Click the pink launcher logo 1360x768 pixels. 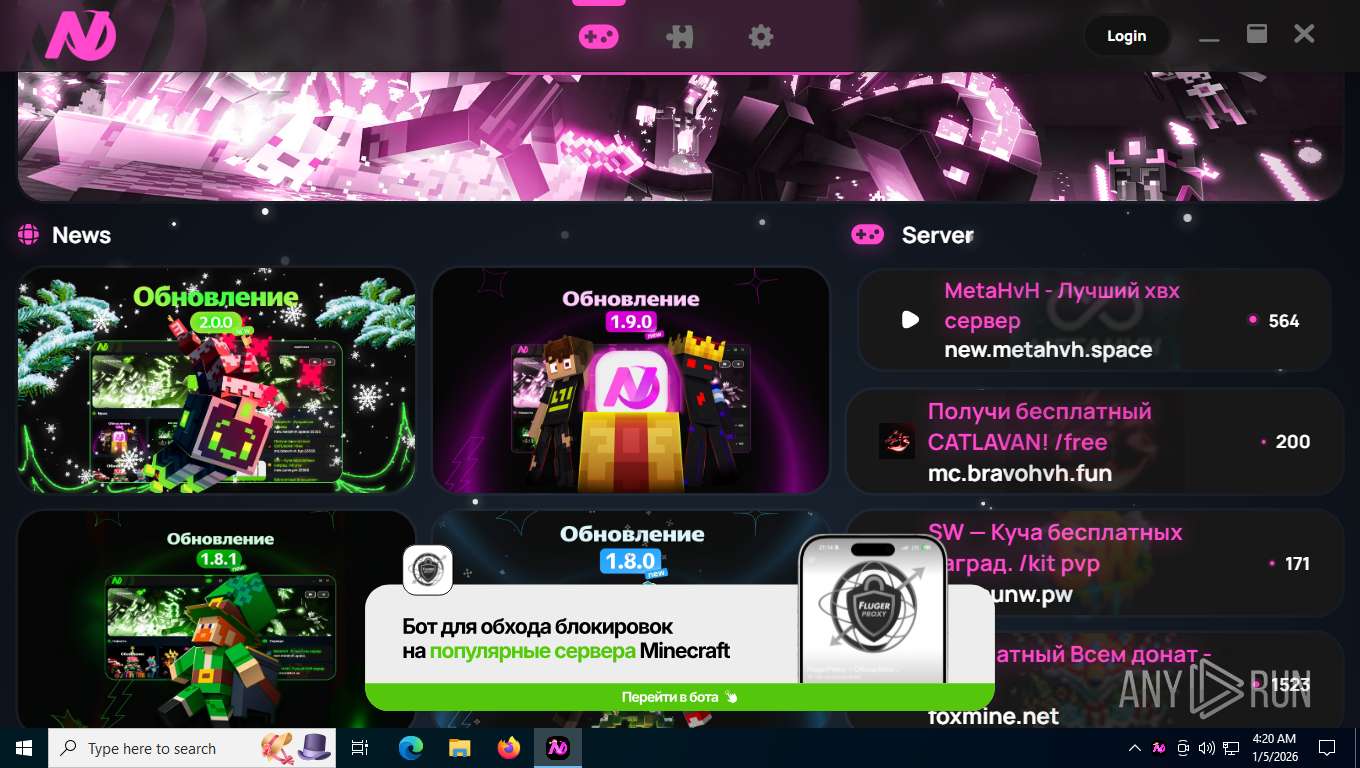coord(81,36)
